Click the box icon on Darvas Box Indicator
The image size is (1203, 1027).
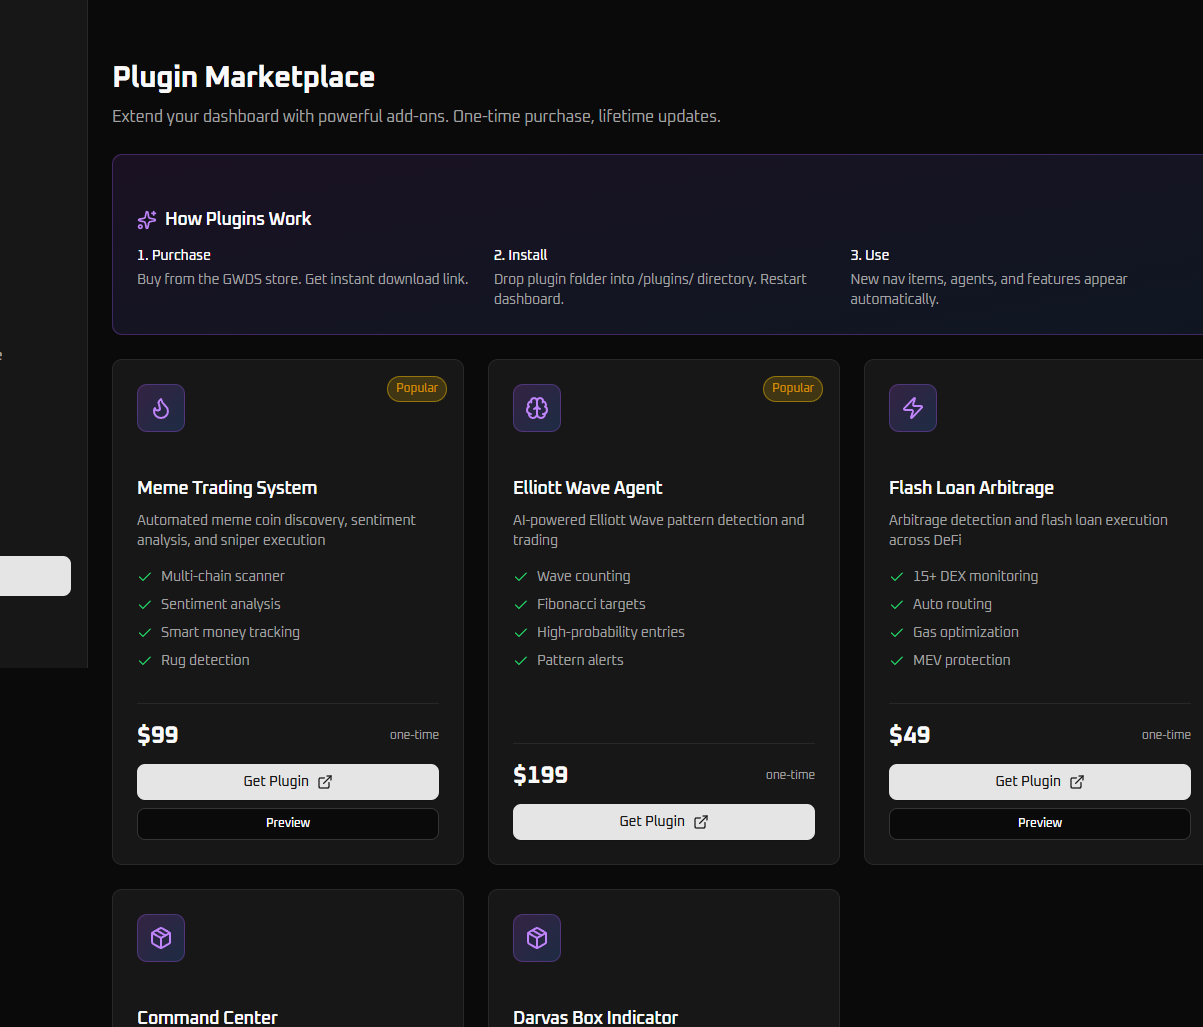tap(537, 938)
